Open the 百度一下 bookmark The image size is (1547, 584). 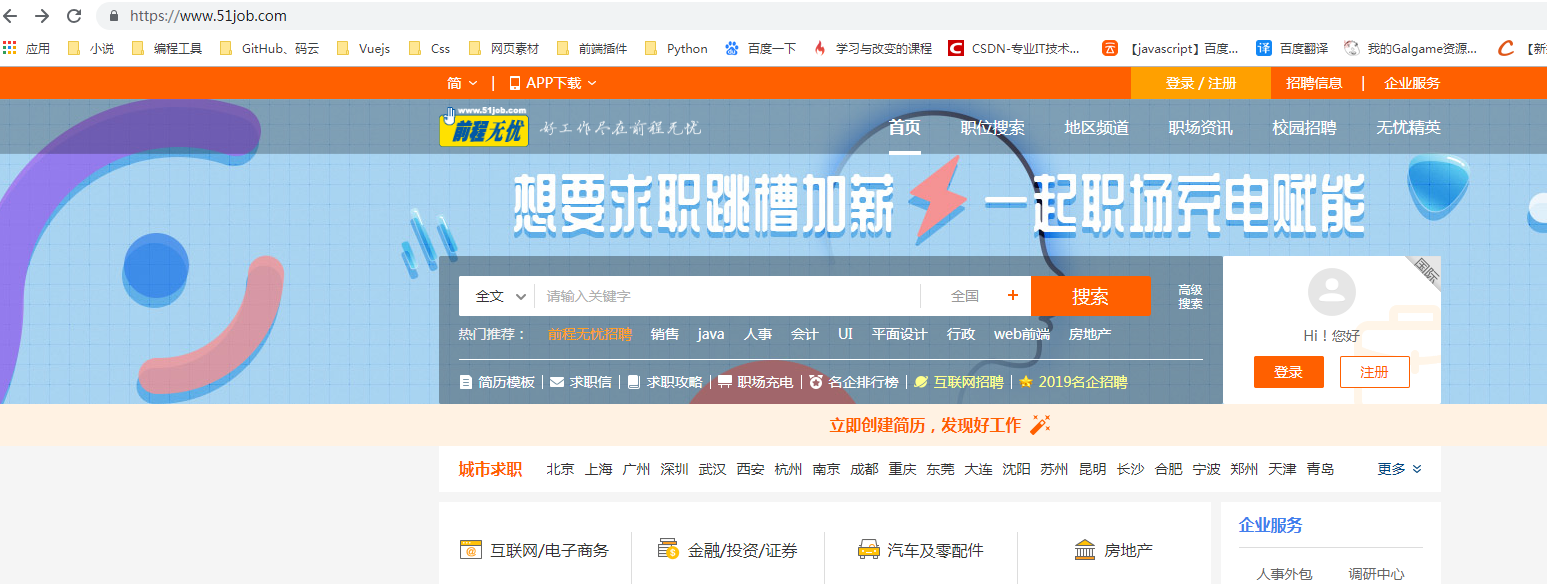click(760, 48)
